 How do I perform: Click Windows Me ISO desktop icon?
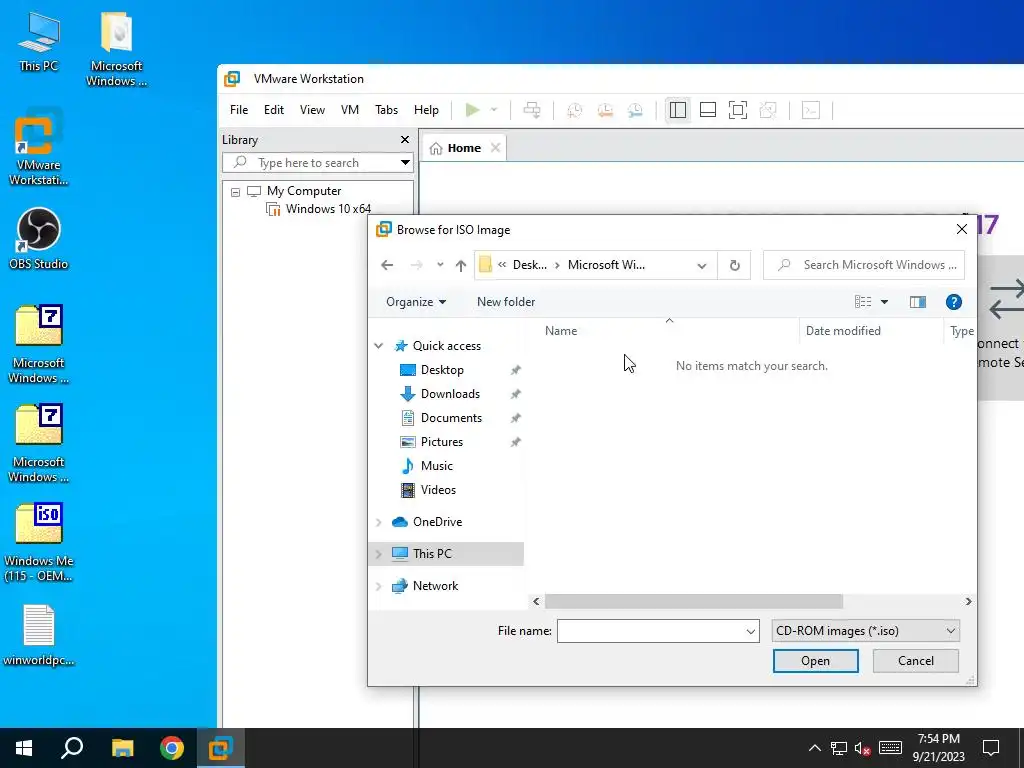[x=39, y=543]
